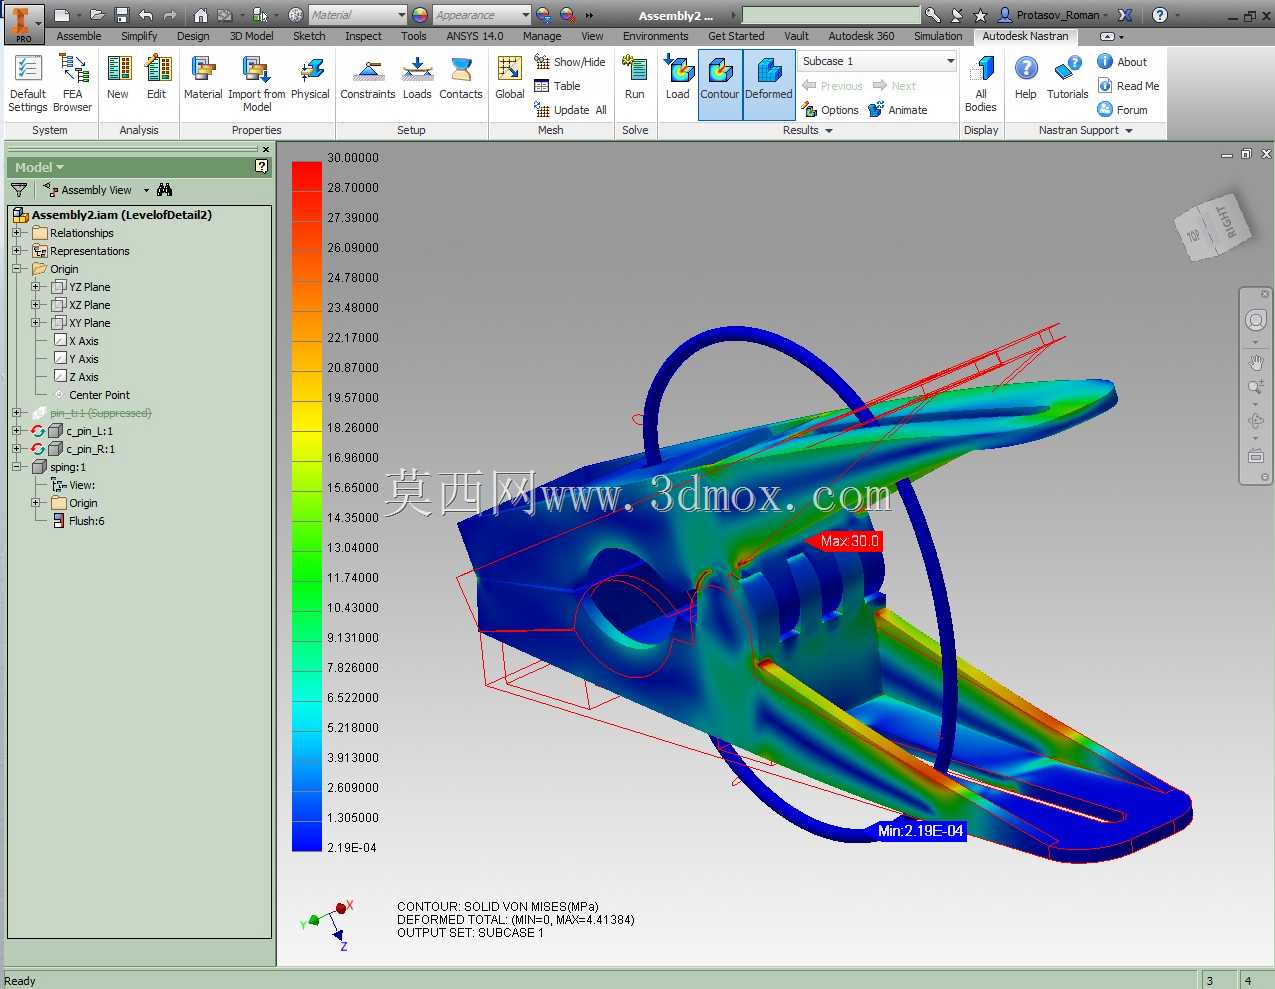Click the ViewCube RIGHT face
Image resolution: width=1275 pixels, height=989 pixels.
[x=1226, y=220]
